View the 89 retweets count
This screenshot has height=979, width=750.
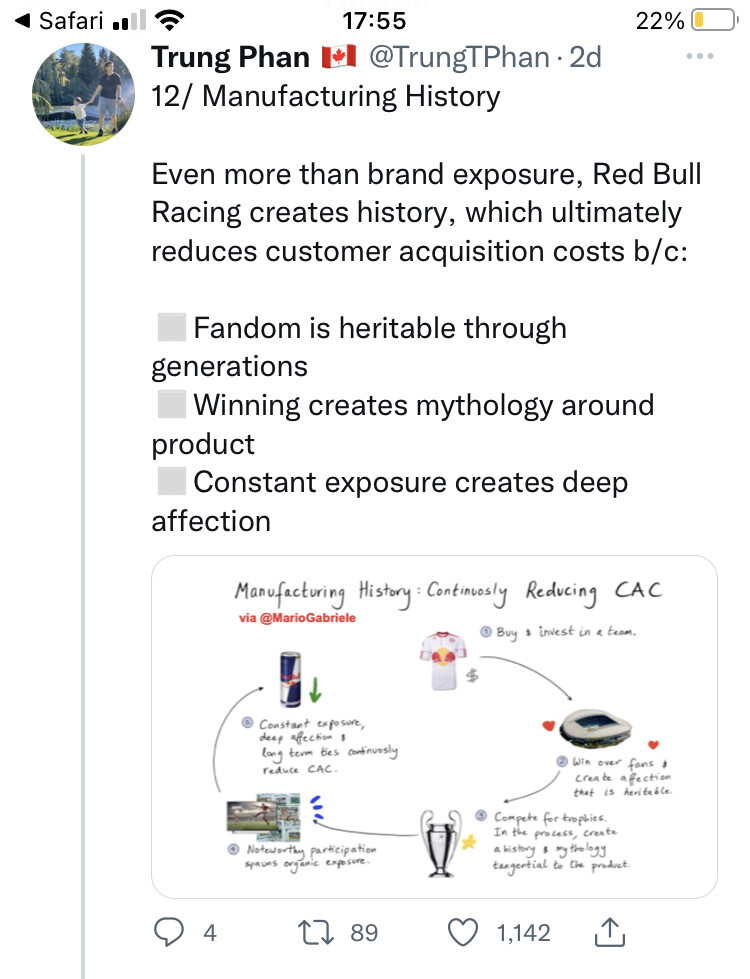(x=364, y=932)
